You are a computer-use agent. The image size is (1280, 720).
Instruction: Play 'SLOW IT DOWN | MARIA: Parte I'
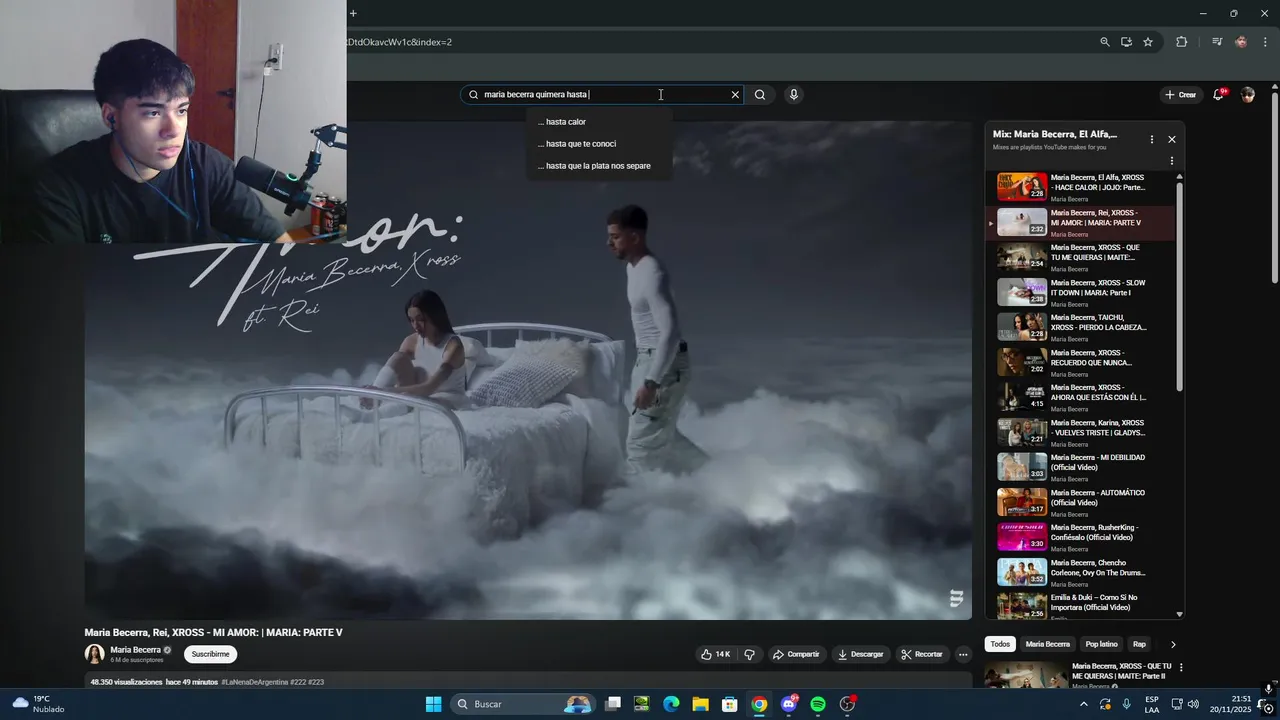(x=1080, y=292)
